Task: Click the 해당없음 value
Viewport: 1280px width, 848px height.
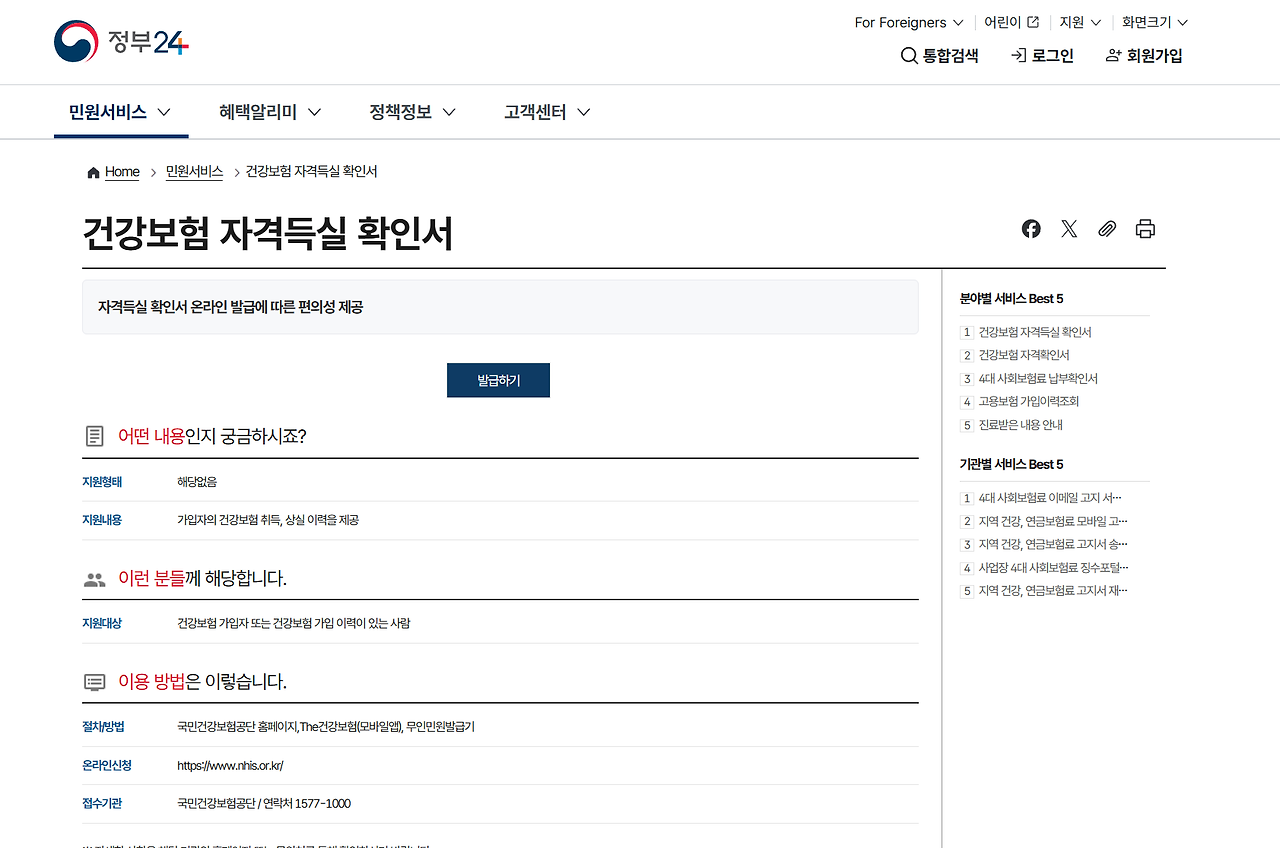Action: (197, 482)
